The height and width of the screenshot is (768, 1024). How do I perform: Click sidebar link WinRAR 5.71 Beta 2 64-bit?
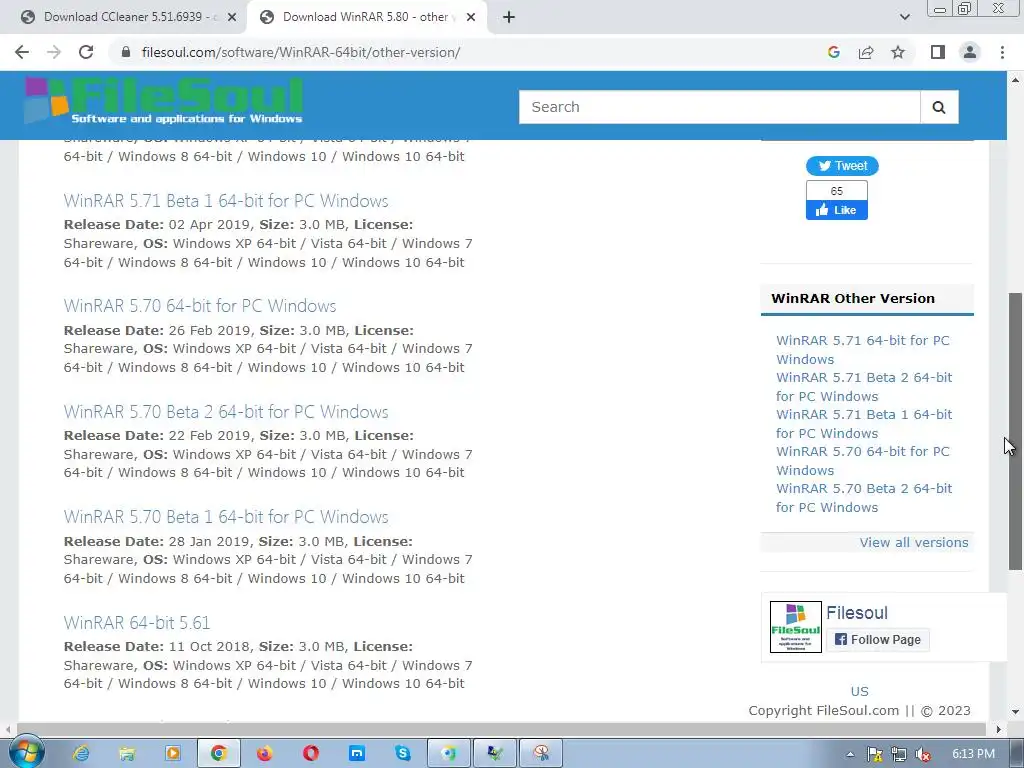coord(864,387)
